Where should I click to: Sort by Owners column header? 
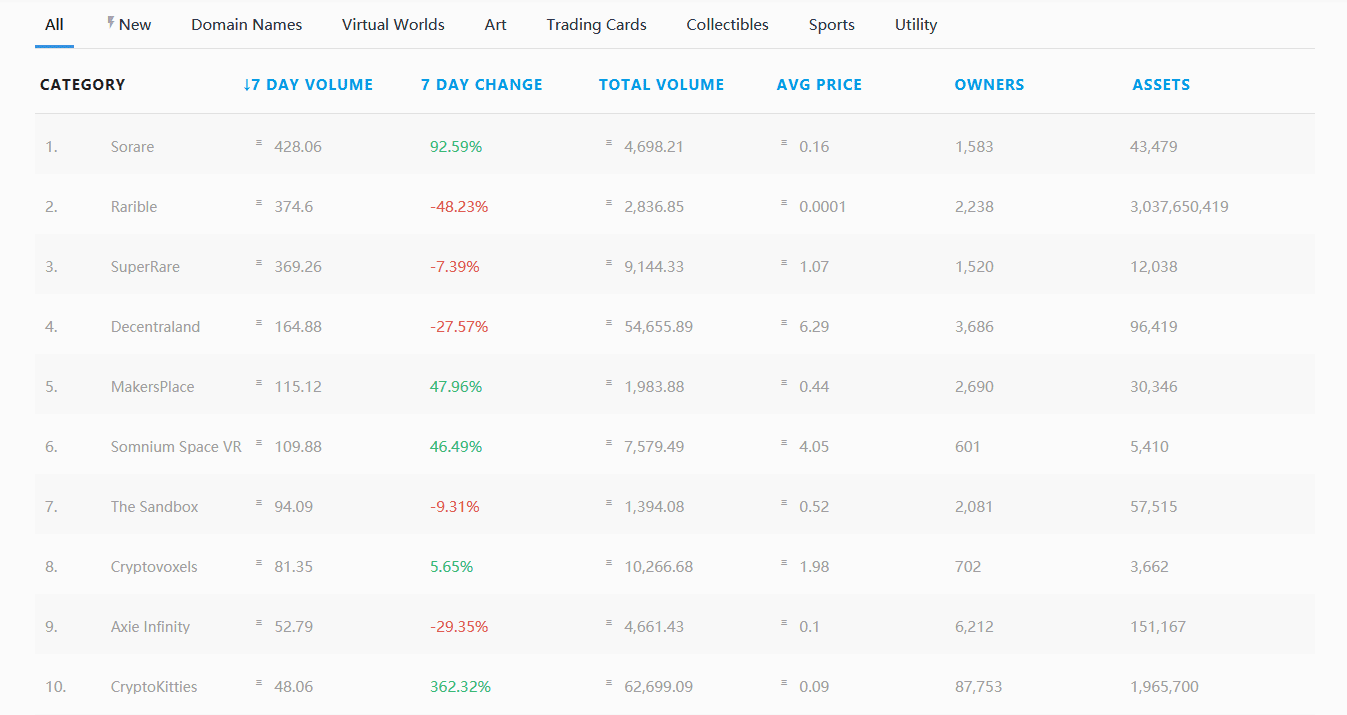[x=989, y=85]
